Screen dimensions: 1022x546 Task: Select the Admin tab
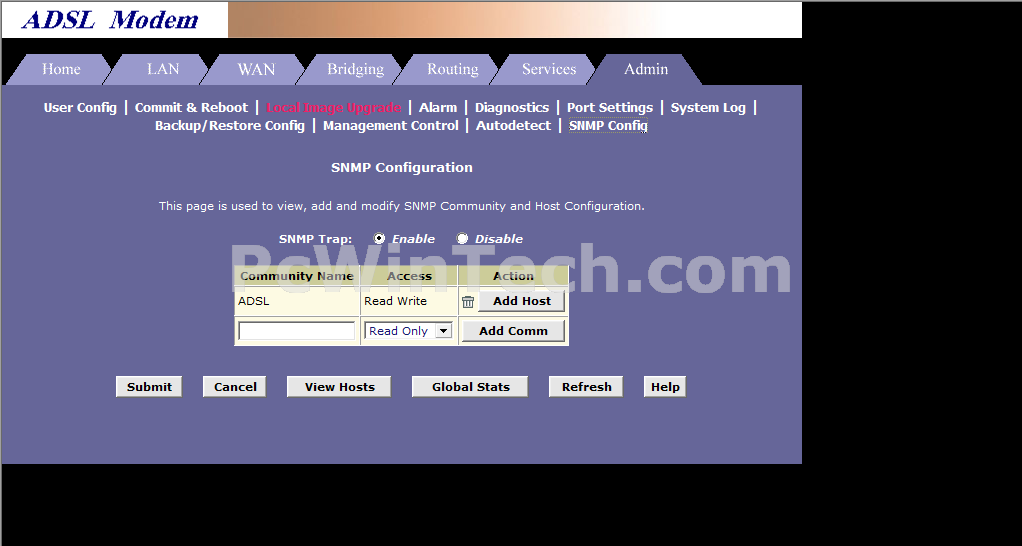coord(646,69)
